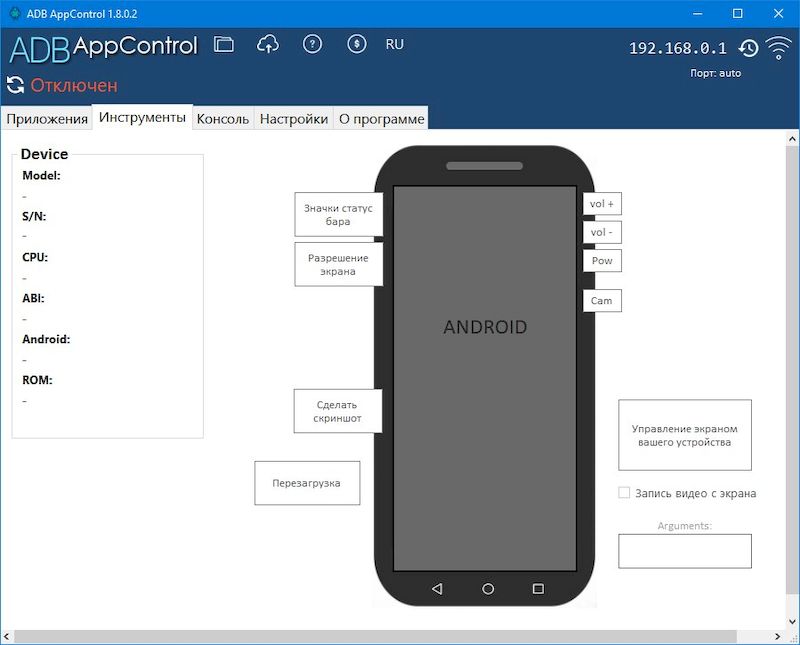Switch language using the RU icon

coord(394,44)
